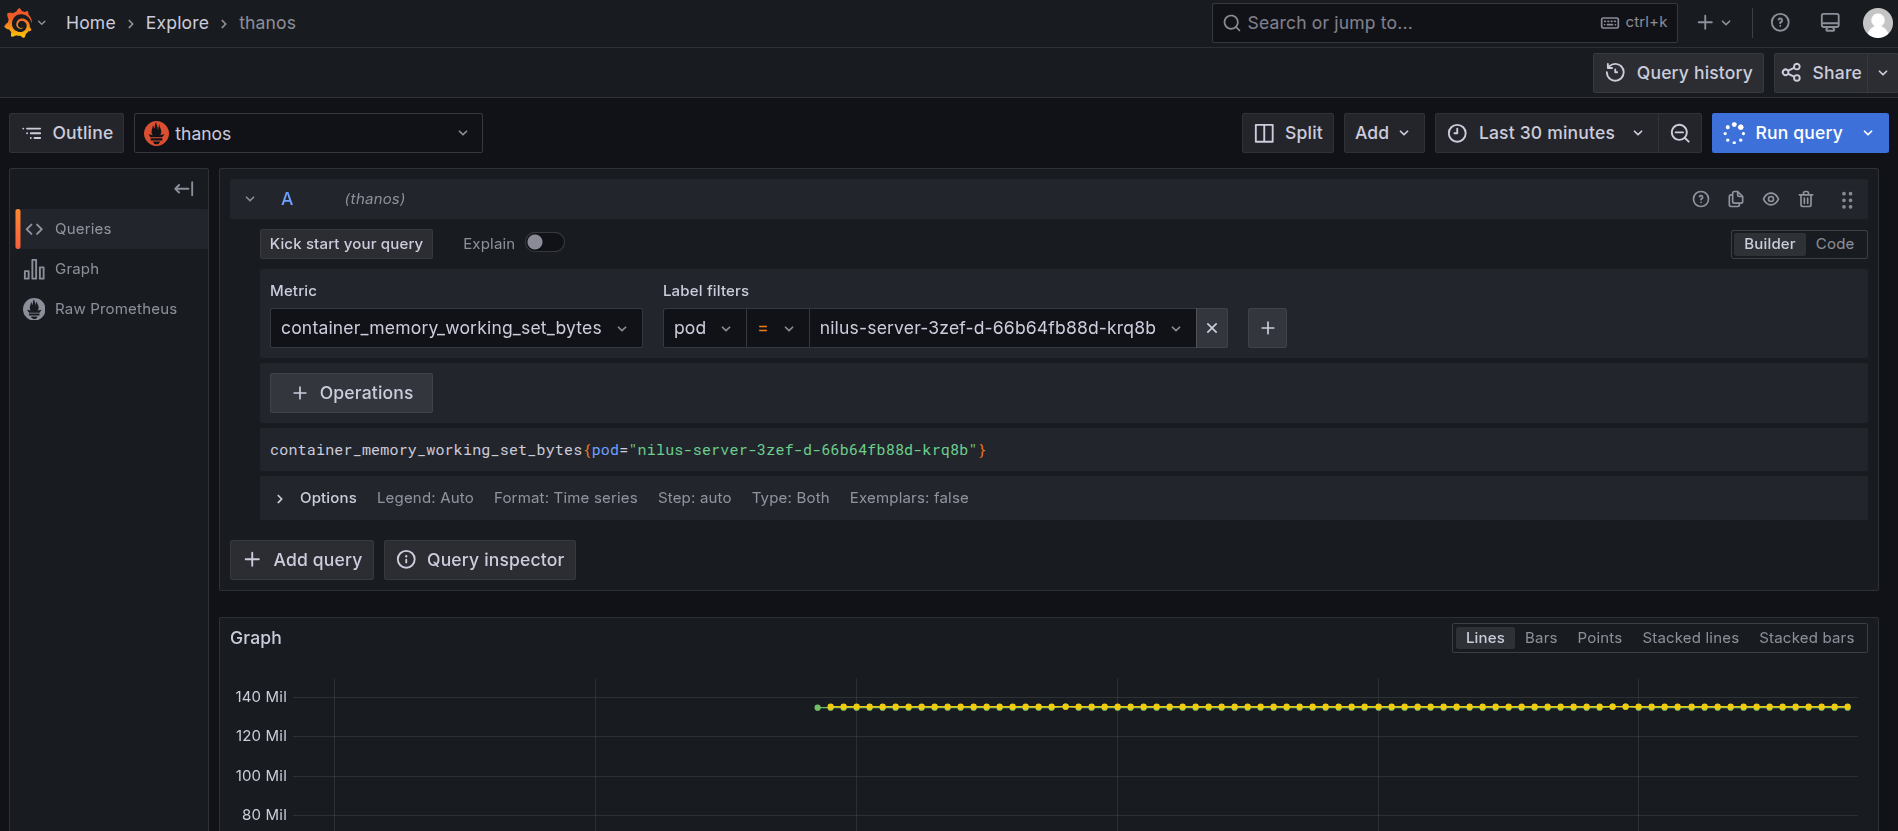Click the Query history button
This screenshot has width=1898, height=831.
pyautogui.click(x=1678, y=73)
